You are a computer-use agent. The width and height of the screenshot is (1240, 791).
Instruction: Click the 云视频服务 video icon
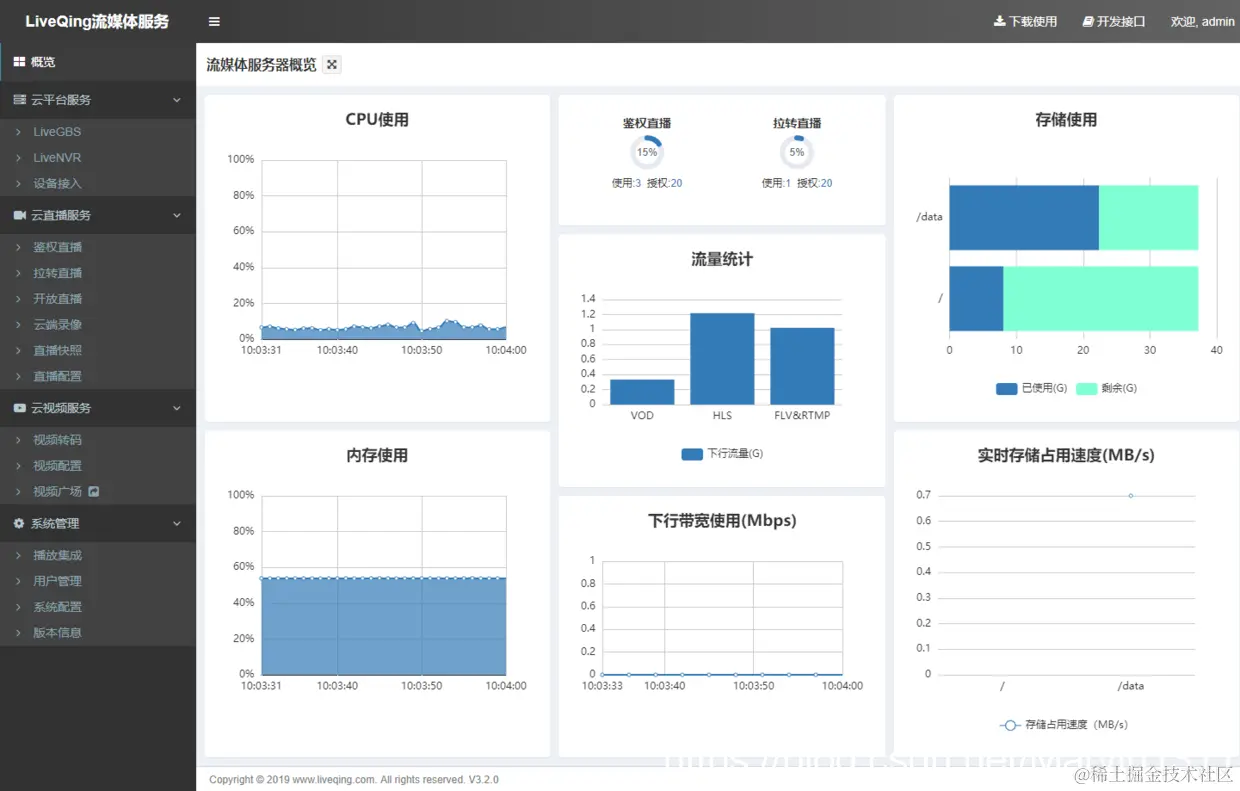(20, 408)
